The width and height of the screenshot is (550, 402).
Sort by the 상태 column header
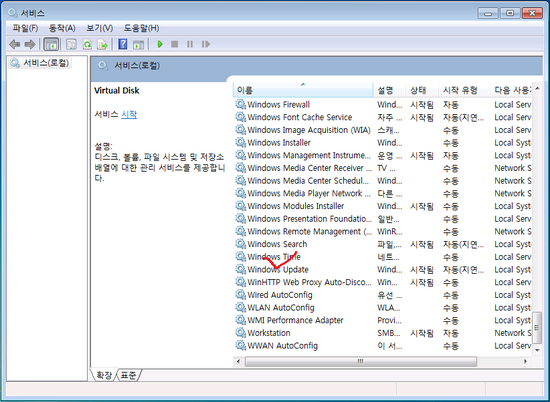click(422, 90)
